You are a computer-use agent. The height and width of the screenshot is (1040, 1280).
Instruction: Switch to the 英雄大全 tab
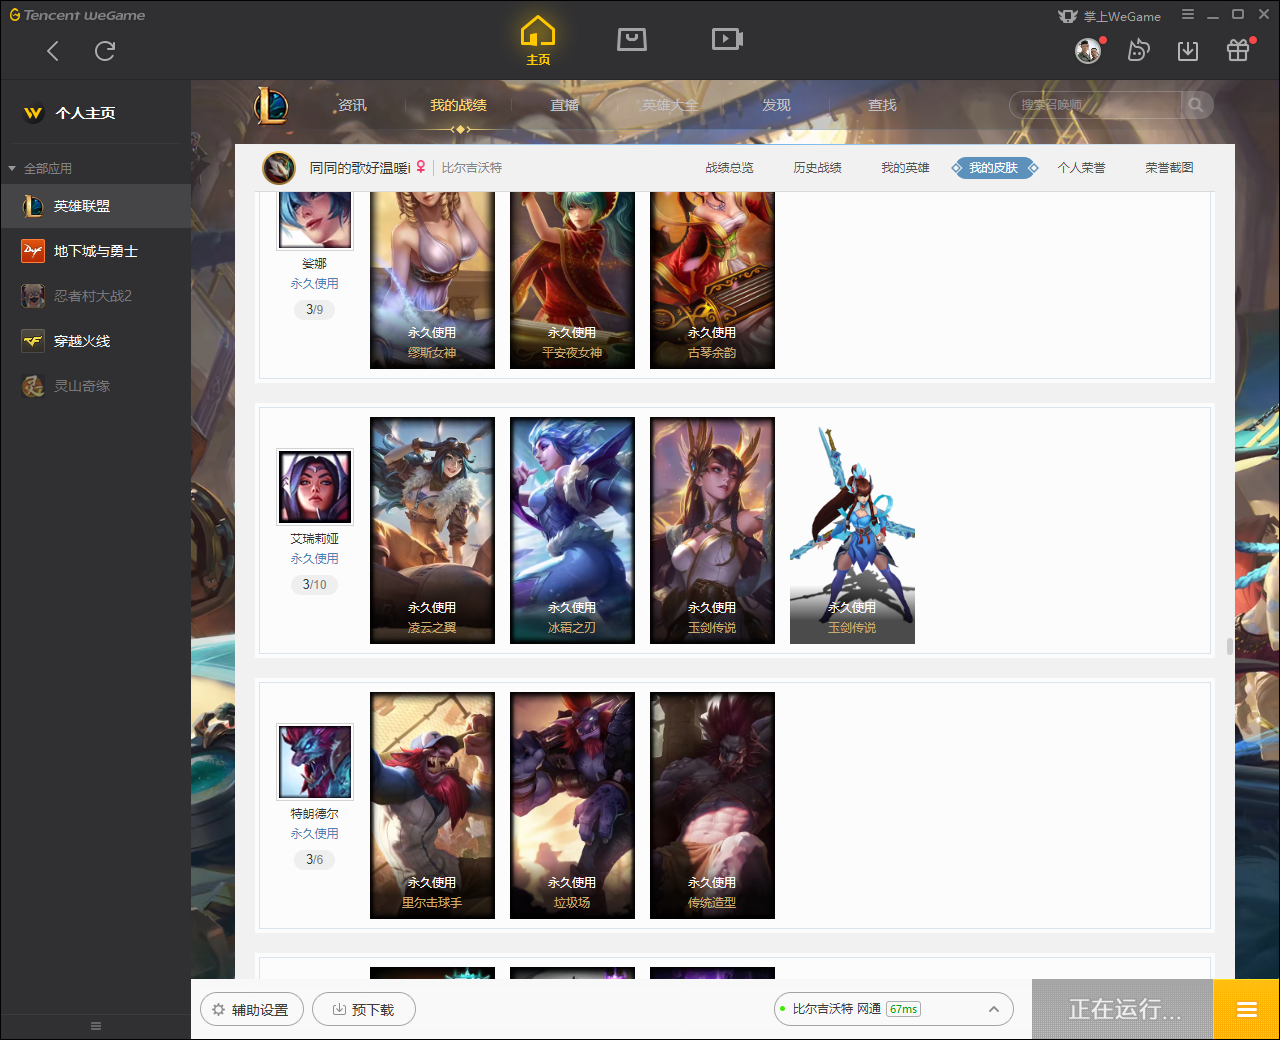pyautogui.click(x=670, y=105)
